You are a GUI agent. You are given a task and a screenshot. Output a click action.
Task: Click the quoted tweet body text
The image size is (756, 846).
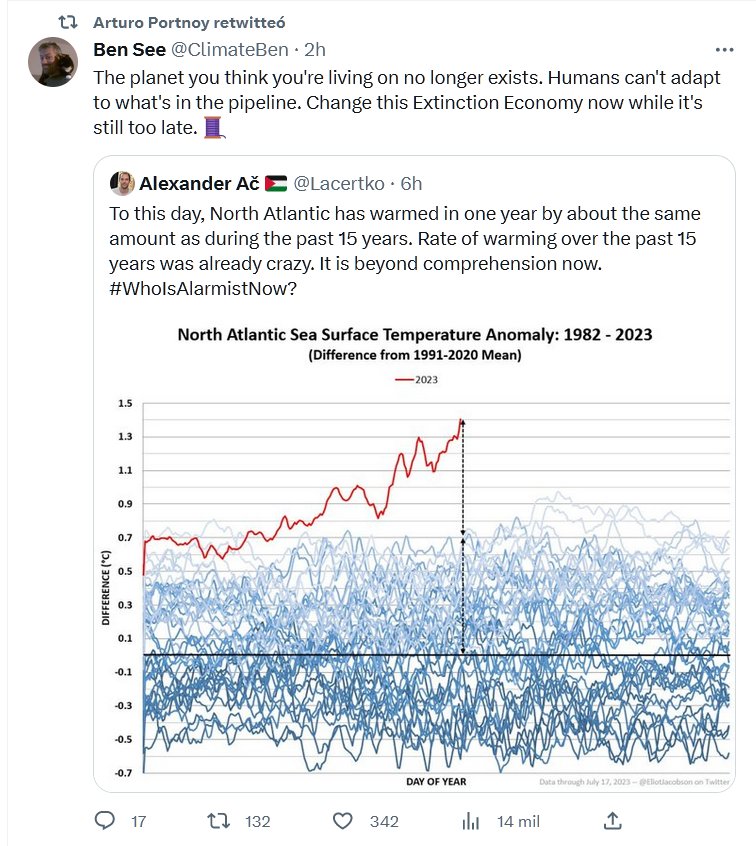click(x=400, y=240)
